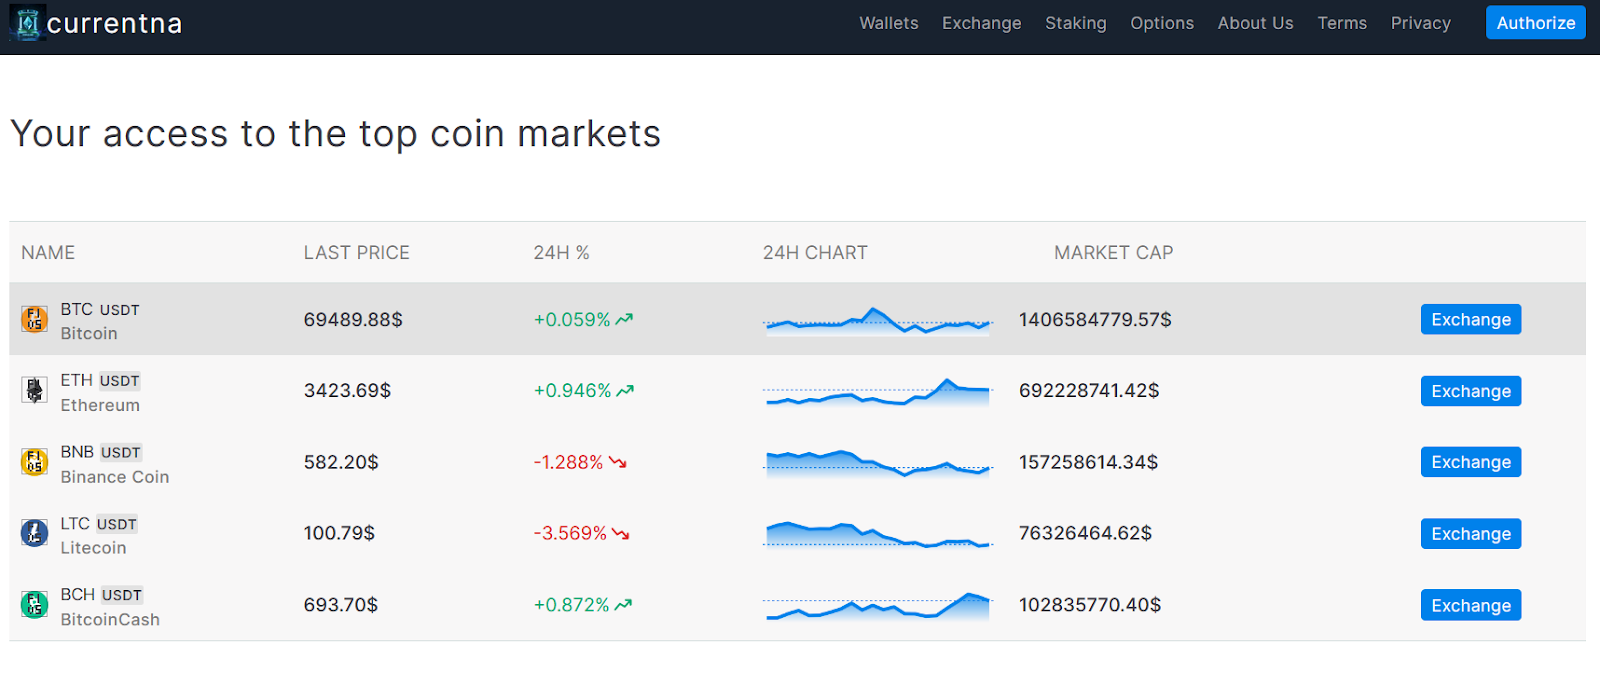Viewport: 1600px width, 686px height.
Task: Click the Bitcoin coin icon
Action: 35,320
